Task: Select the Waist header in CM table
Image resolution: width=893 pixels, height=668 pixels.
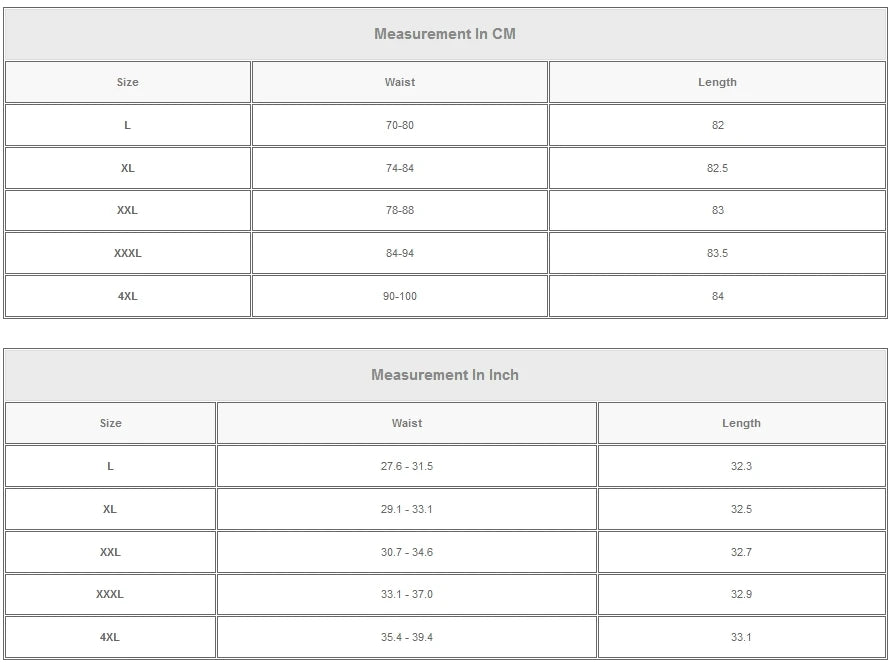Action: [400, 82]
